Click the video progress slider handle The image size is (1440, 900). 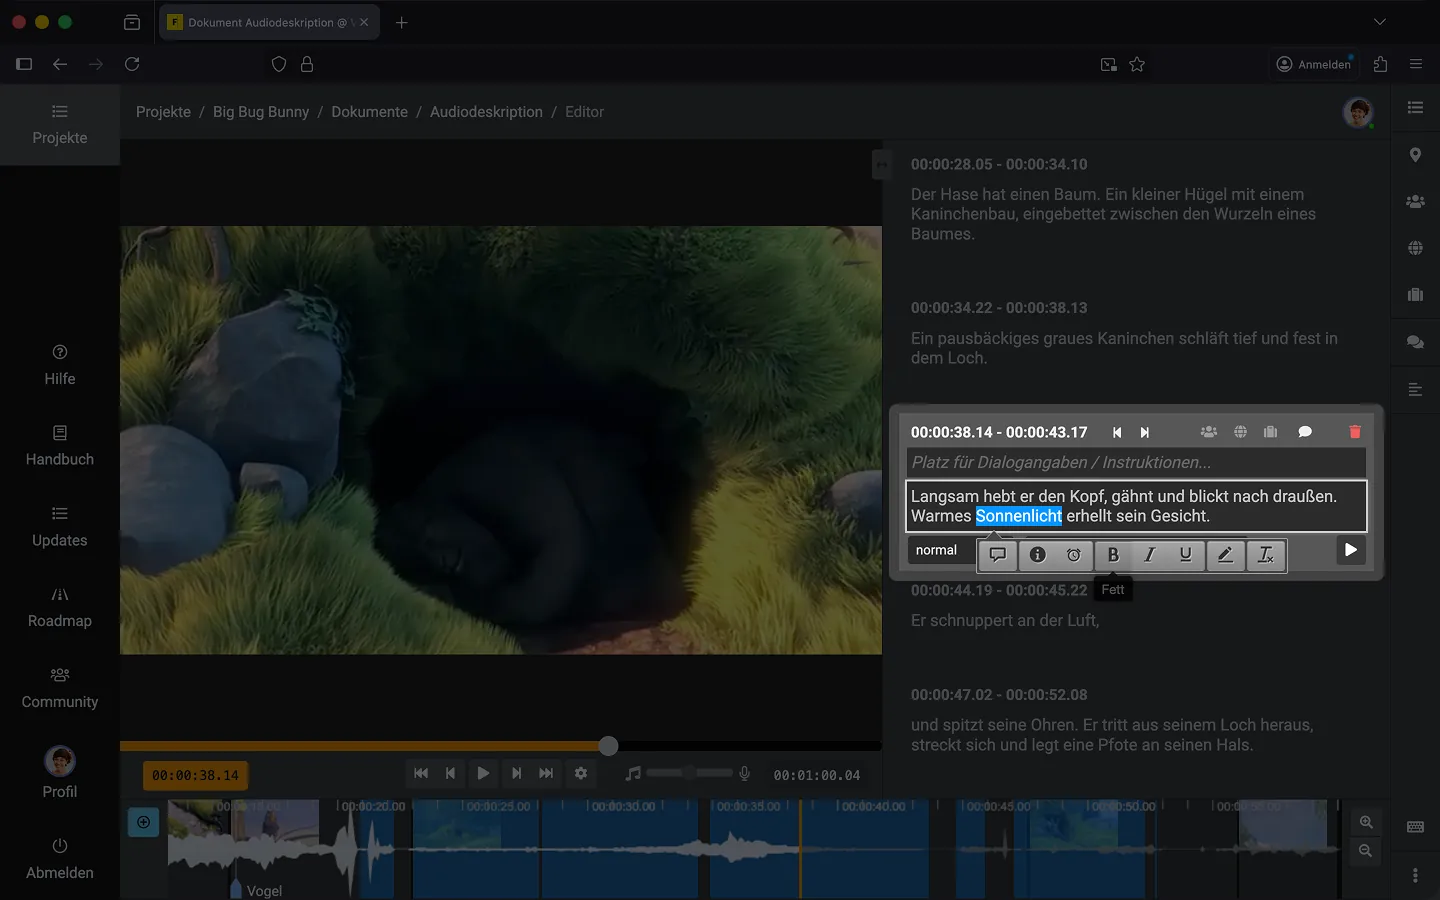click(x=608, y=746)
